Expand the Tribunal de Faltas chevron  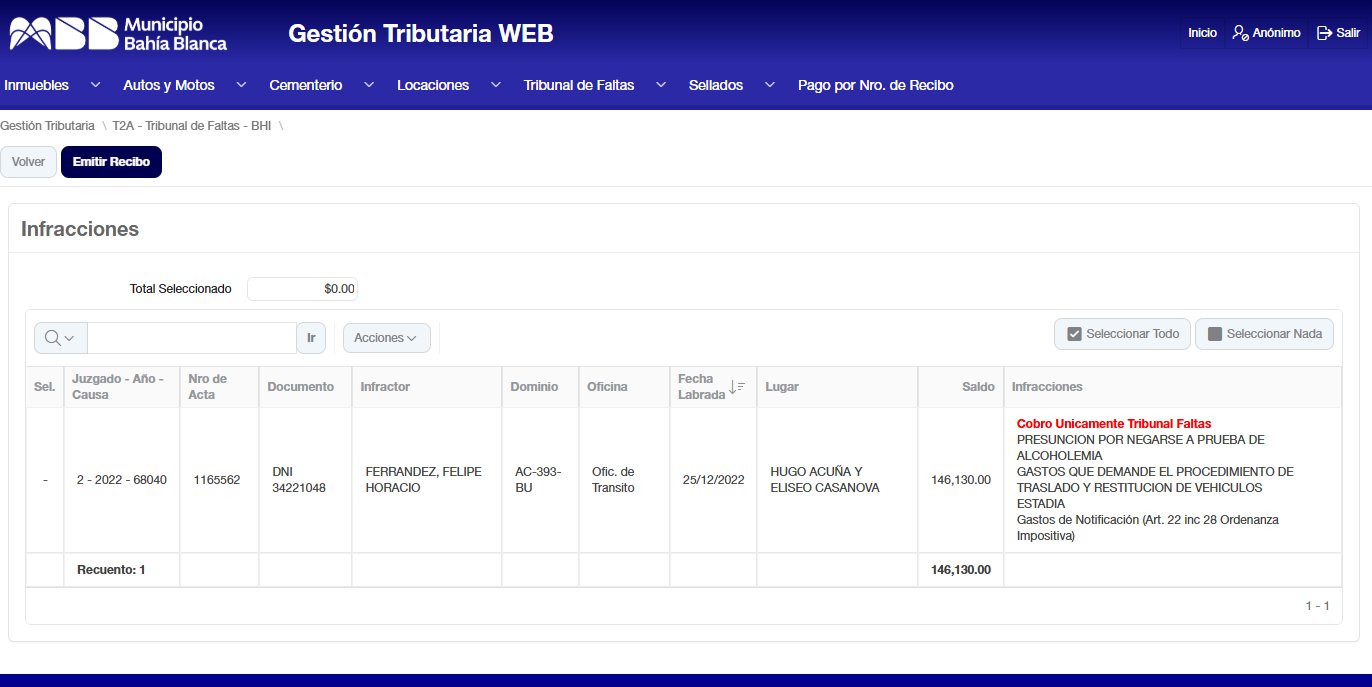(x=661, y=85)
